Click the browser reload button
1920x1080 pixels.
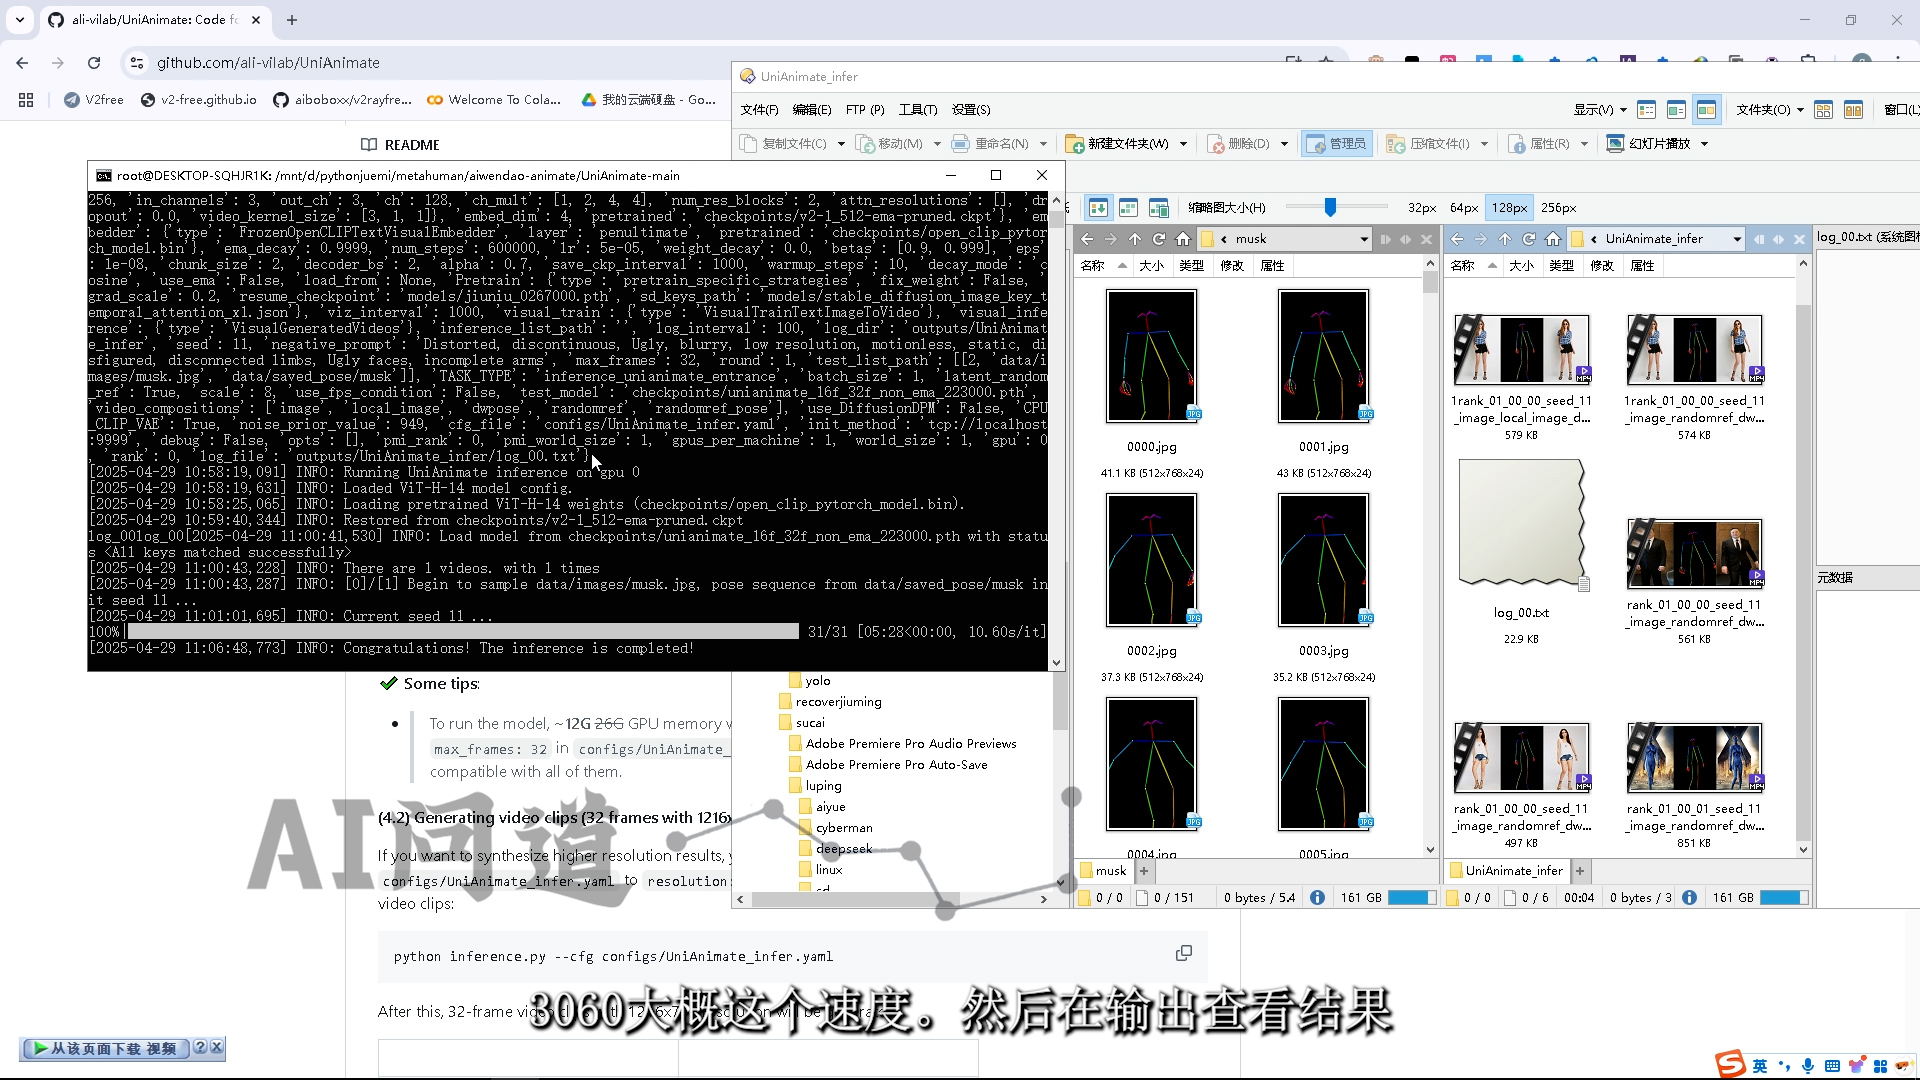coord(94,63)
